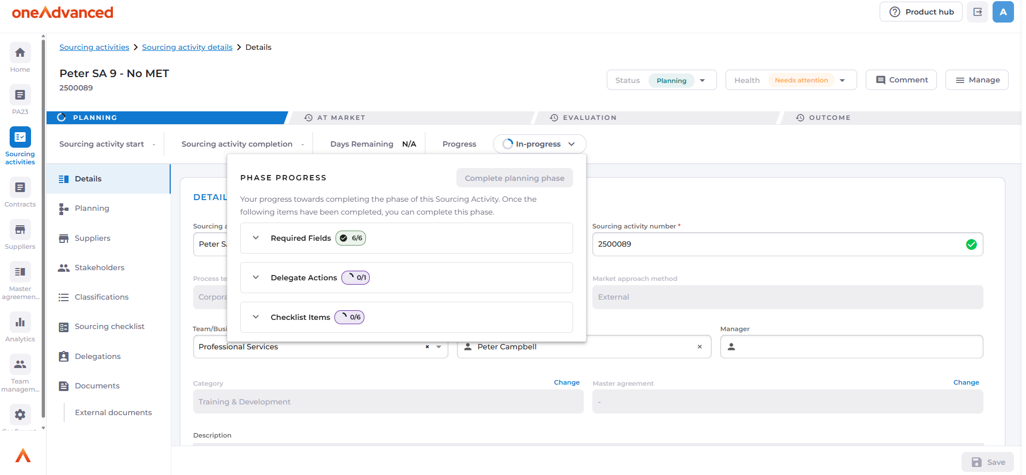The image size is (1026, 475).
Task: Click the Sourcing activity number field
Action: click(x=788, y=244)
